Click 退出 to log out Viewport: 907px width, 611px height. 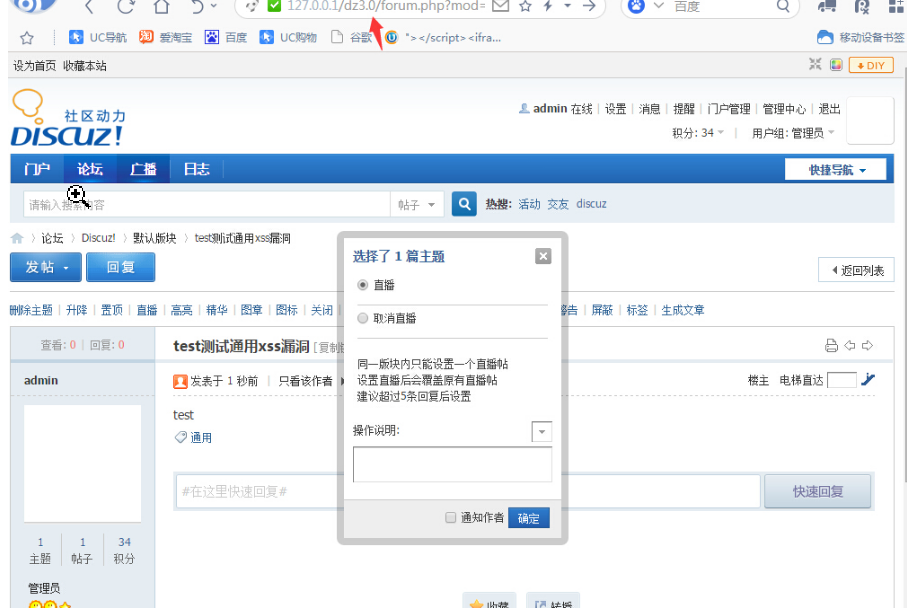[829, 109]
